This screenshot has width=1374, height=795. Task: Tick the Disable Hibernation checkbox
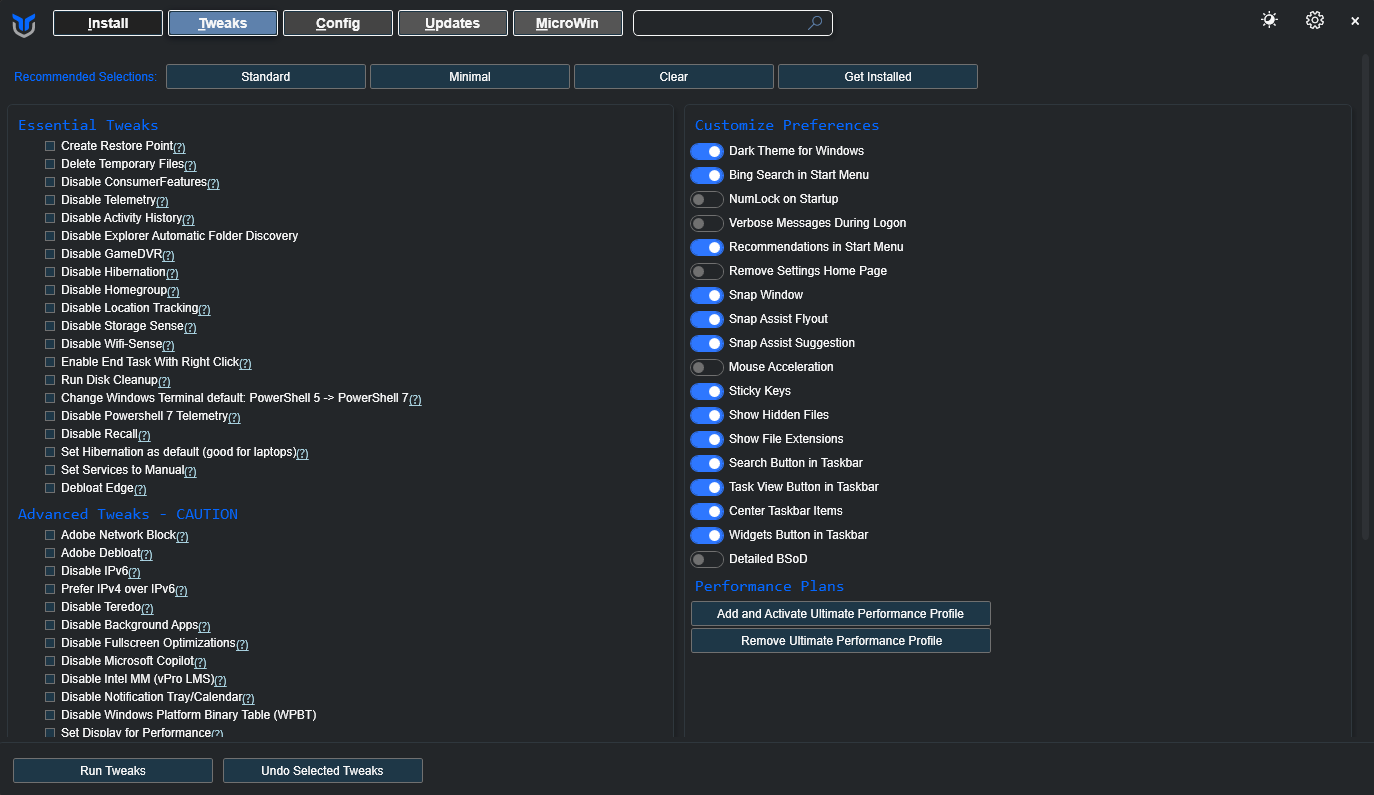tap(50, 272)
